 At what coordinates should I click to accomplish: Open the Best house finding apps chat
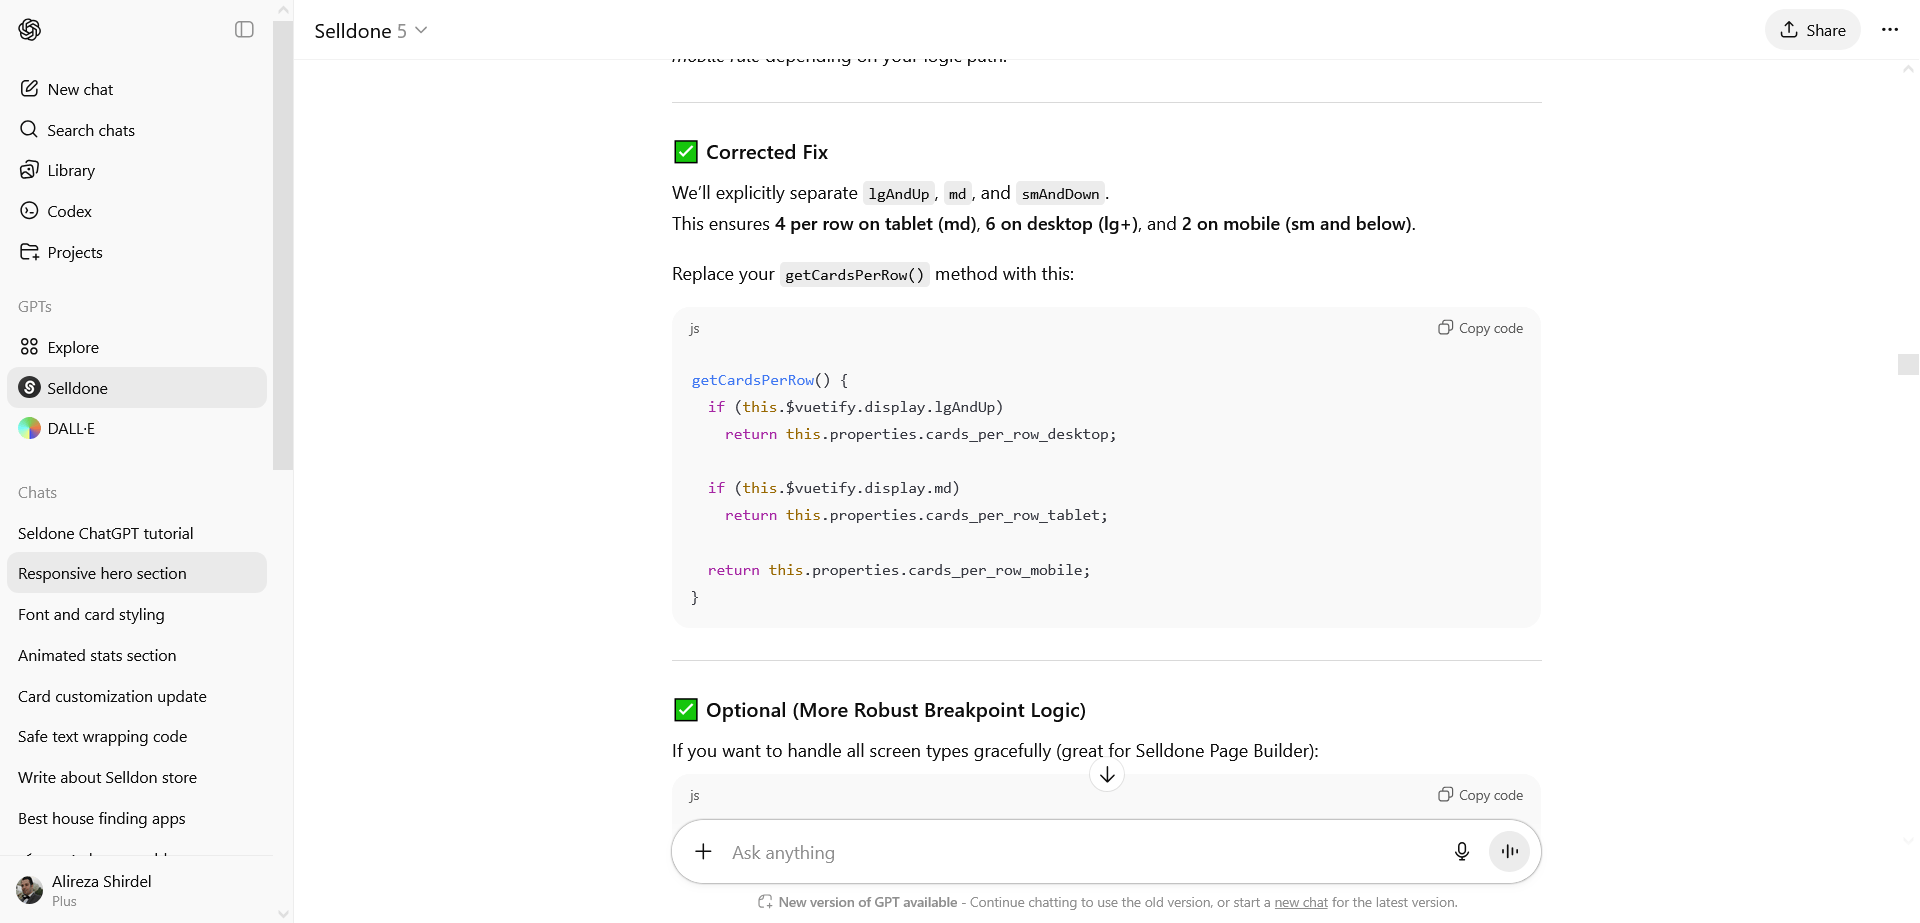coord(137,818)
